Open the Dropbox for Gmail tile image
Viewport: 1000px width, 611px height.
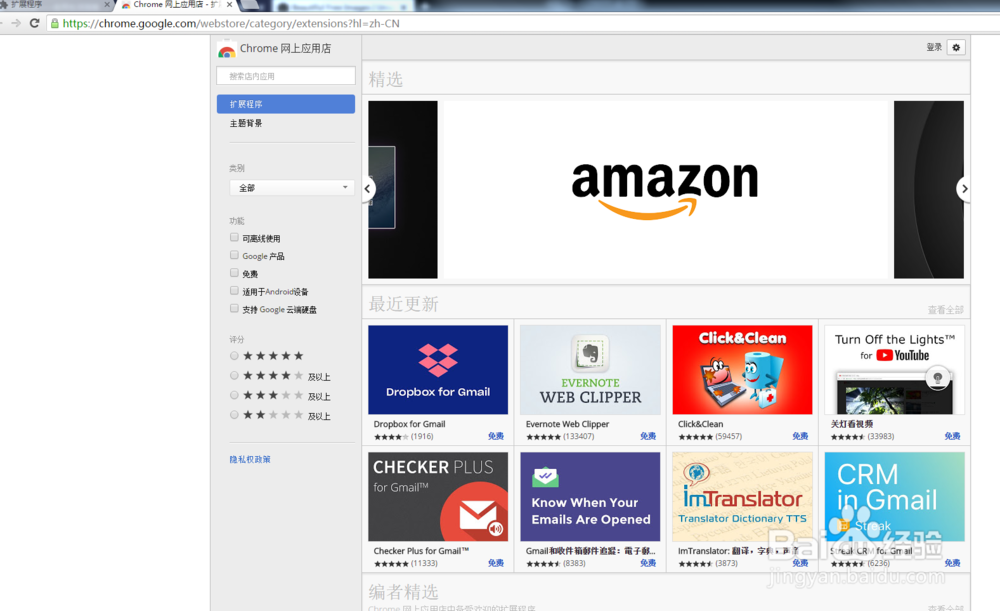(438, 370)
